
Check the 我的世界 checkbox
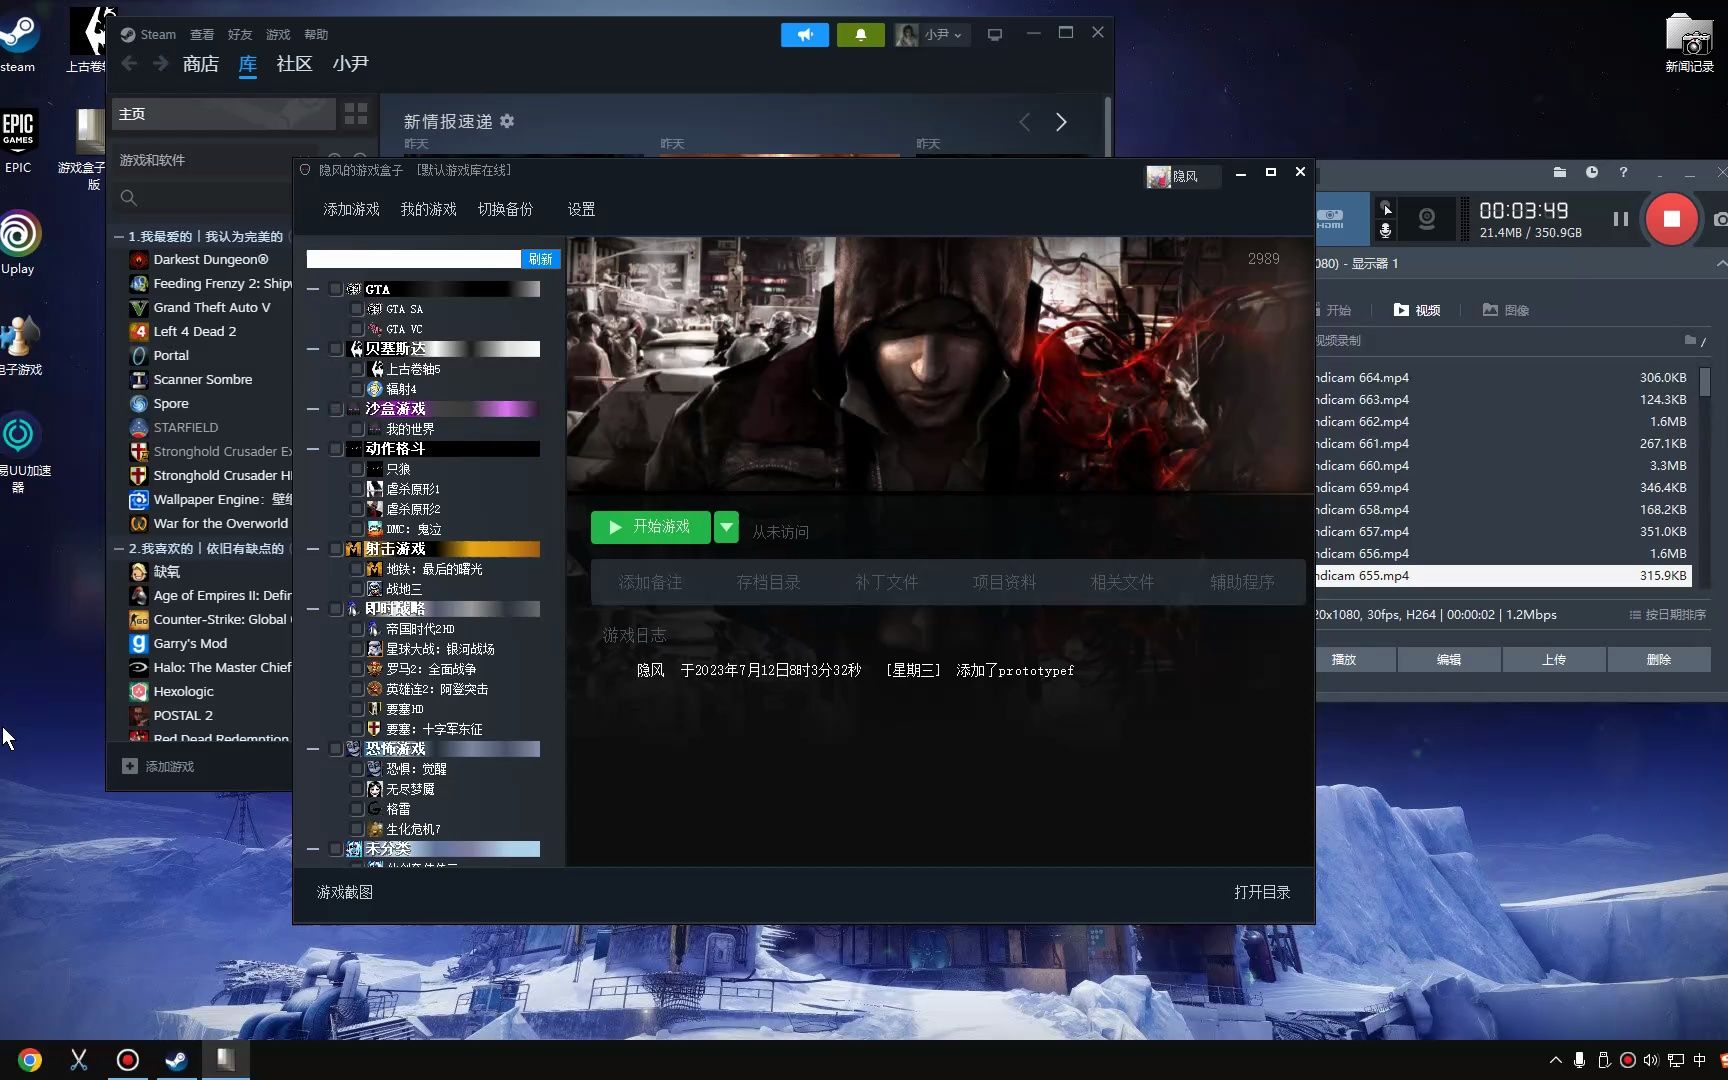[x=357, y=429]
